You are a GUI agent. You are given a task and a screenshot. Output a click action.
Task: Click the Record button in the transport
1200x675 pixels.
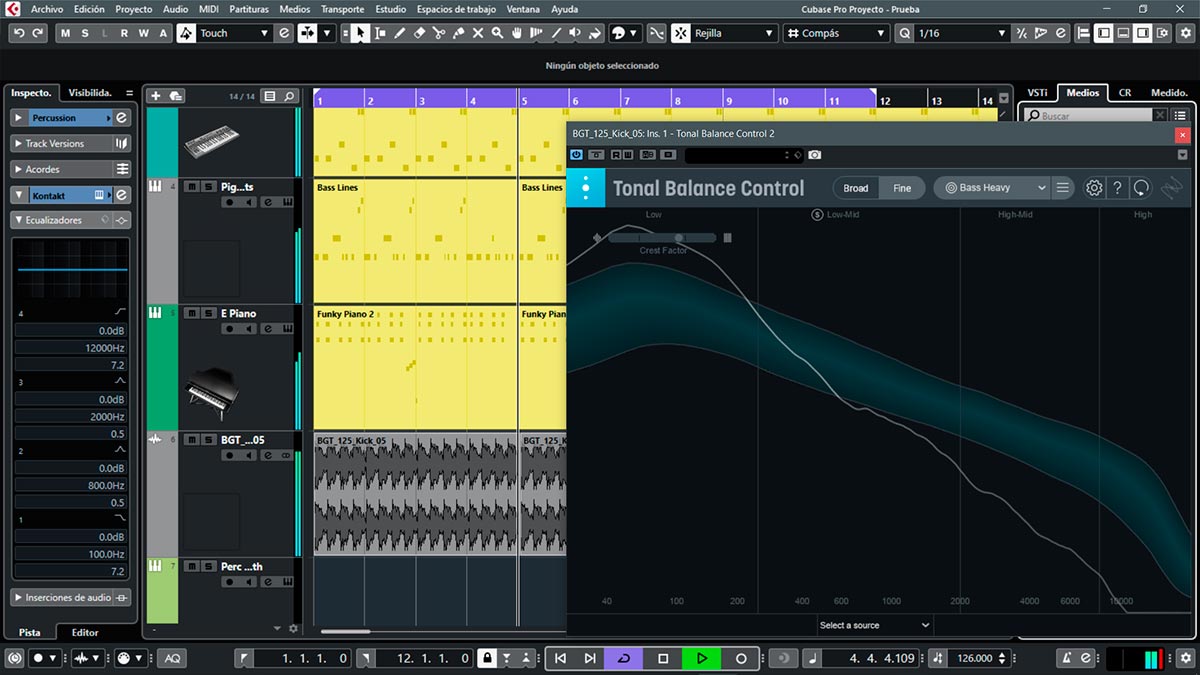[x=741, y=658]
